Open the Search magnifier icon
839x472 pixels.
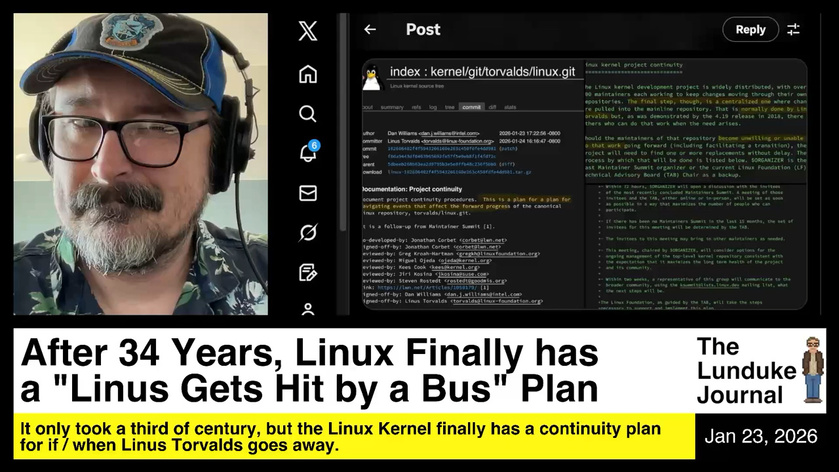[x=308, y=113]
